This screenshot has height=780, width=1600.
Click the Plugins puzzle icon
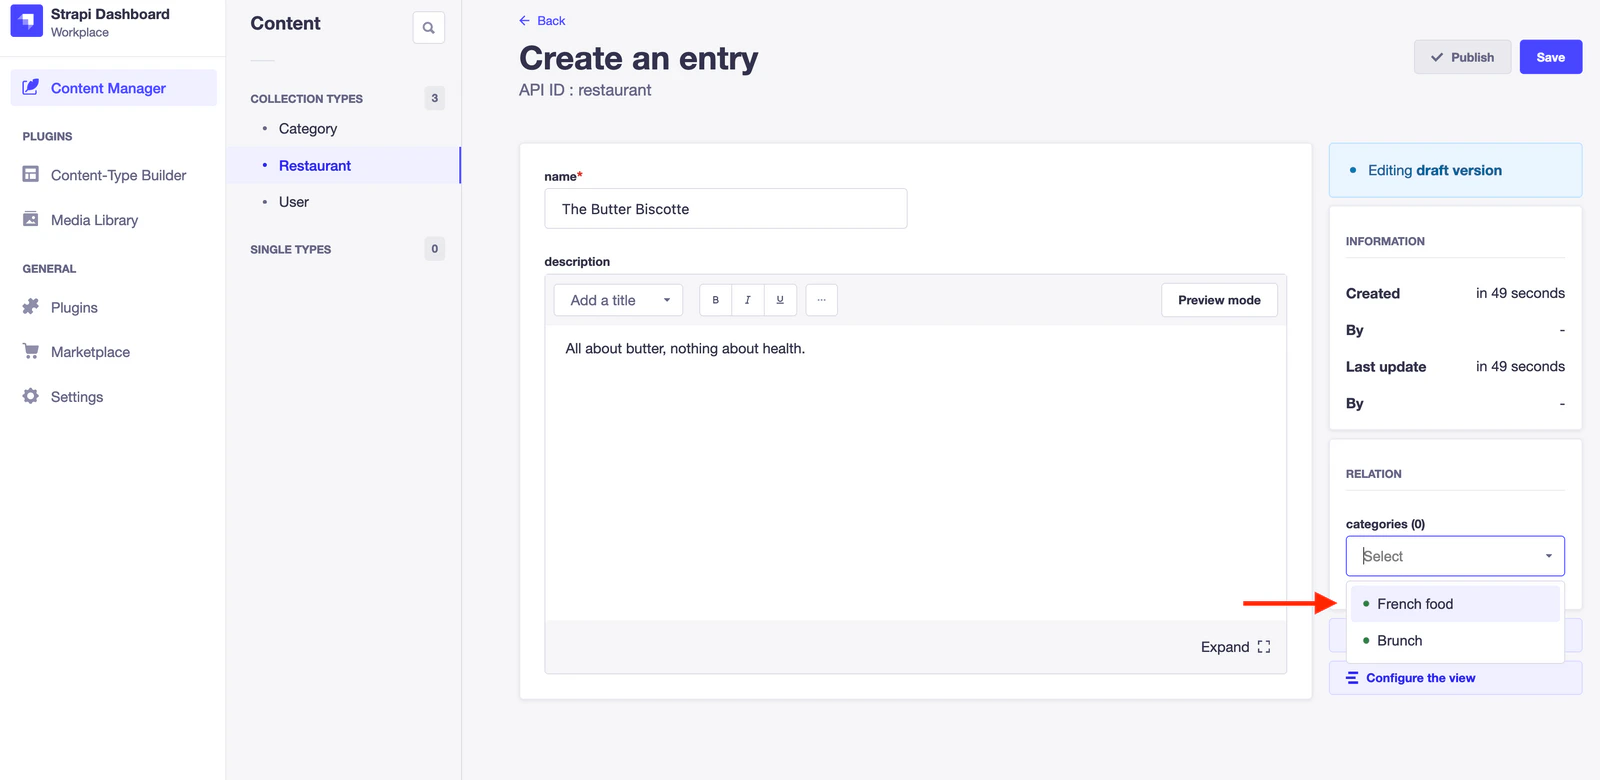point(31,306)
